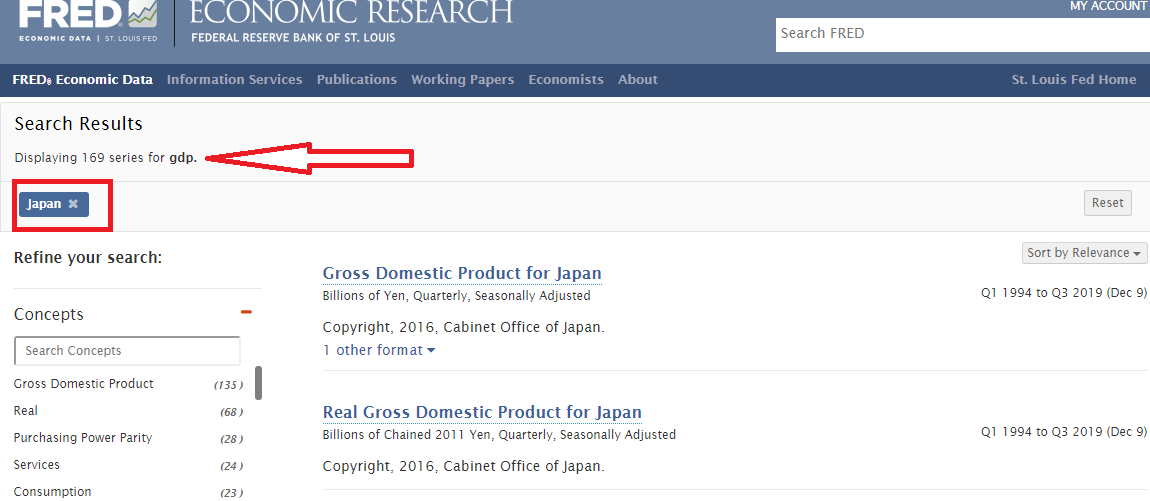The width and height of the screenshot is (1150, 501).
Task: Open My Account
Action: [x=1108, y=6]
